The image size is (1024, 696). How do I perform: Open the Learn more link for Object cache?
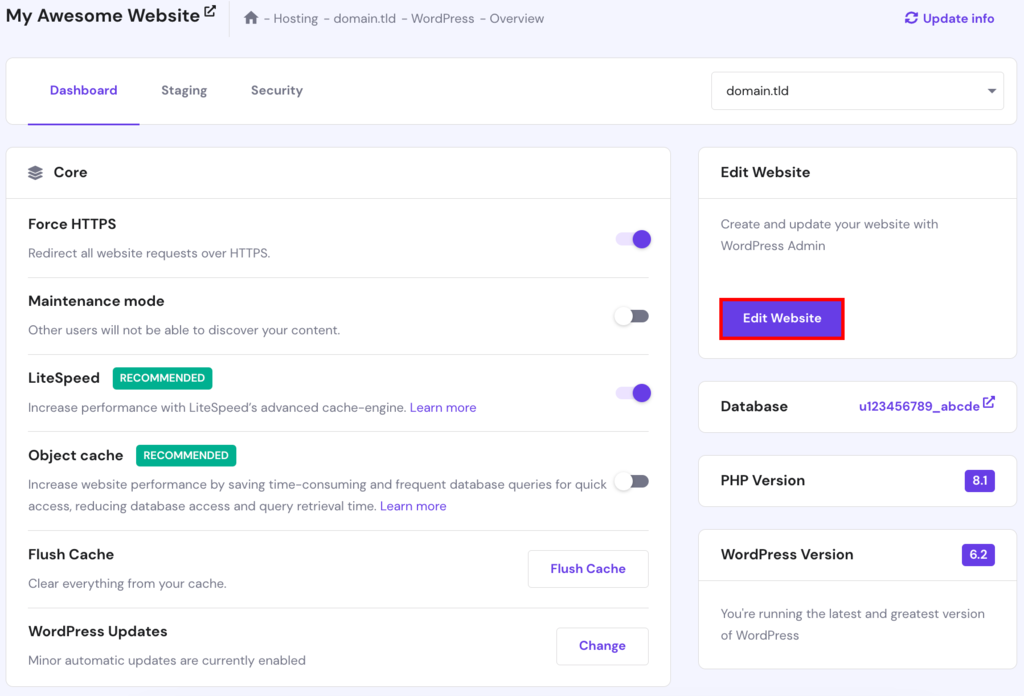413,506
